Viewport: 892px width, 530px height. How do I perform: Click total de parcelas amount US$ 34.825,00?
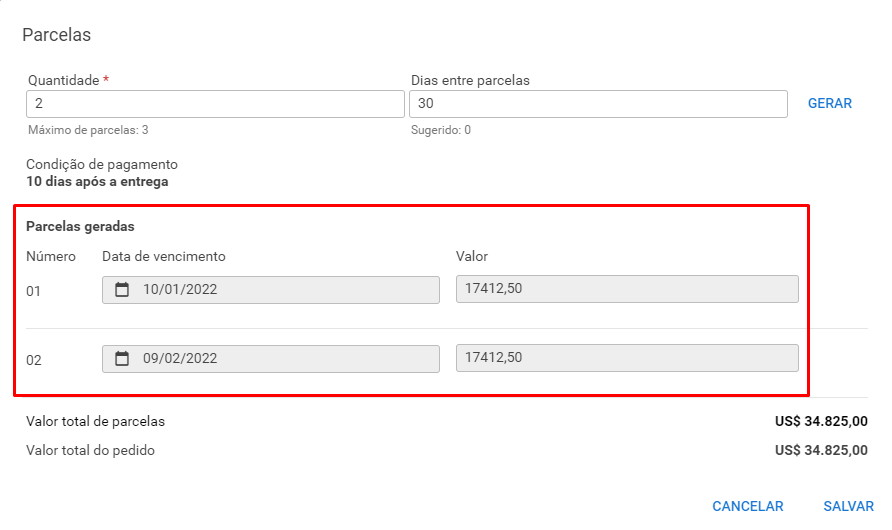coord(821,421)
